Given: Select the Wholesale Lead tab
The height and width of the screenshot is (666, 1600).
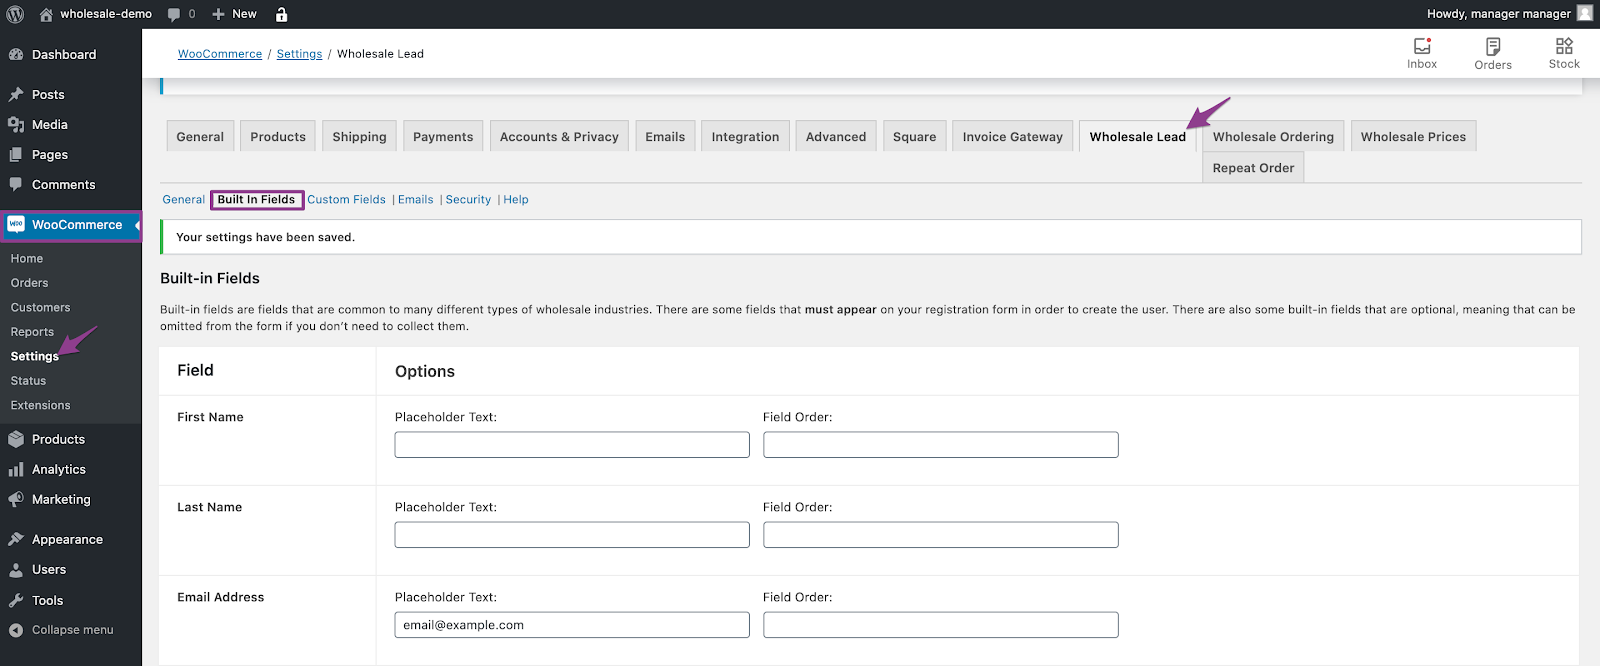Looking at the screenshot, I should (1137, 136).
